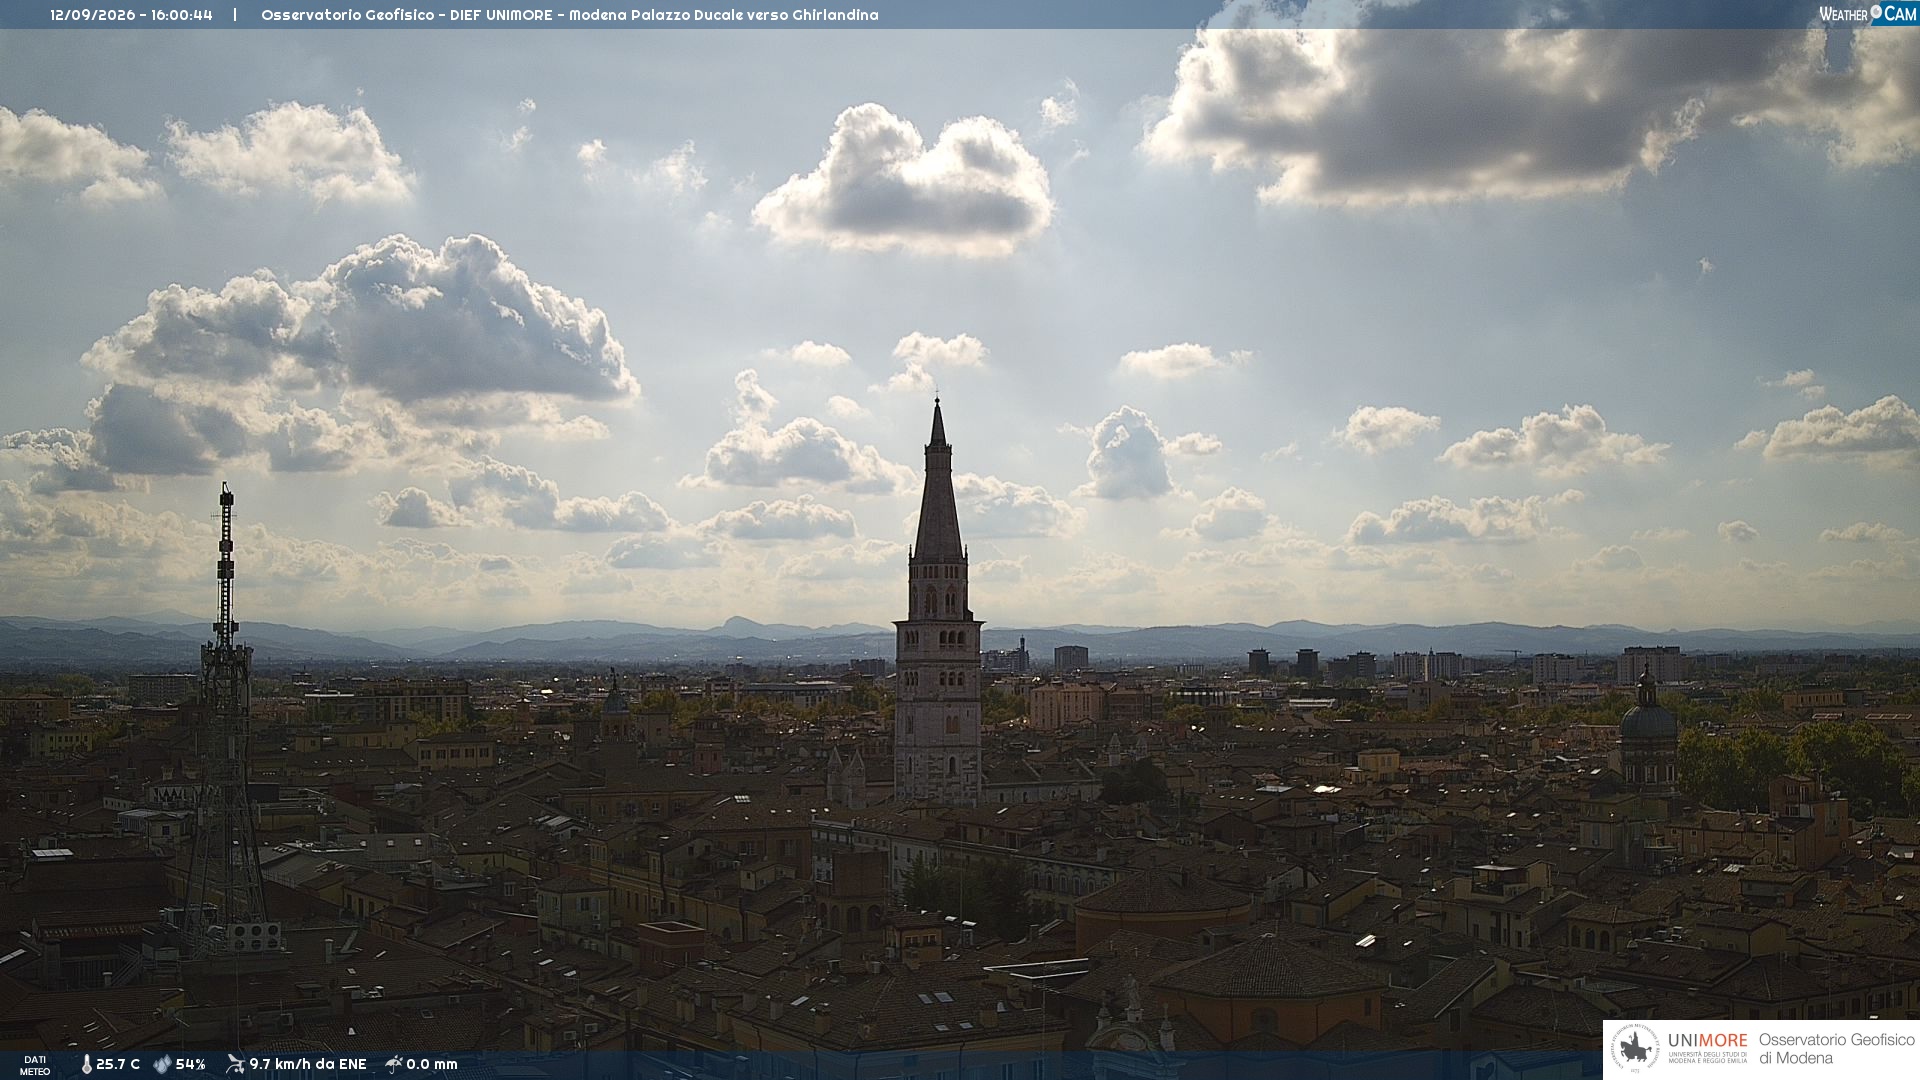Click the 54% humidity value
The image size is (1920, 1080).
pyautogui.click(x=190, y=1064)
